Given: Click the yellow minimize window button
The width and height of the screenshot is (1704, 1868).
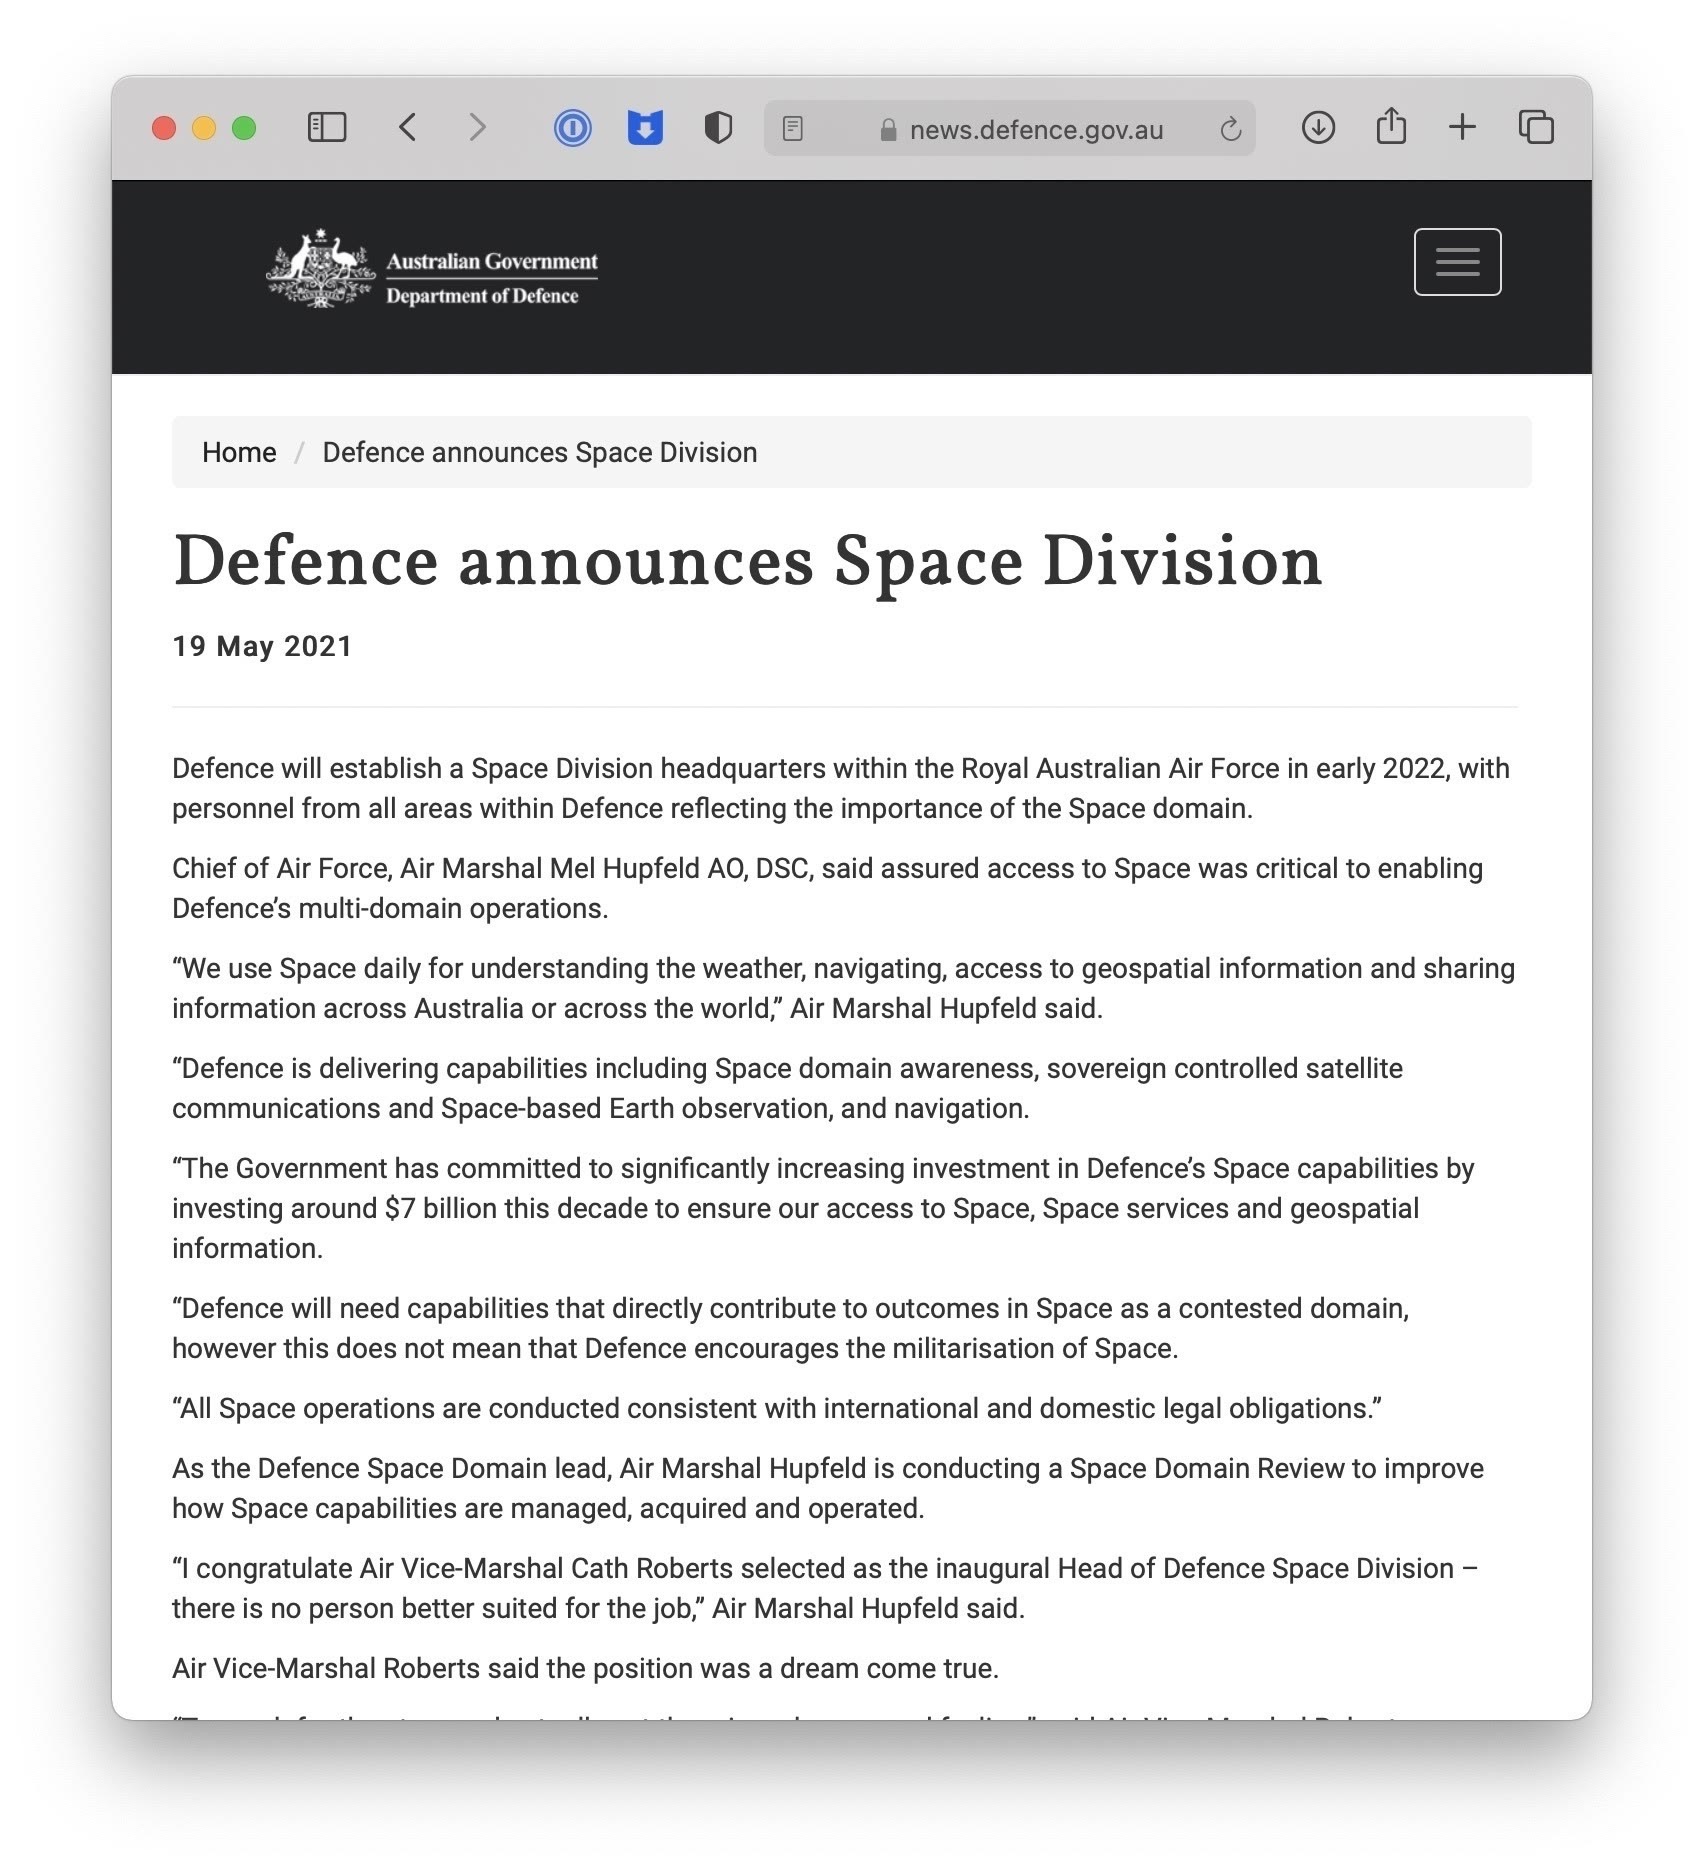Looking at the screenshot, I should 204,128.
